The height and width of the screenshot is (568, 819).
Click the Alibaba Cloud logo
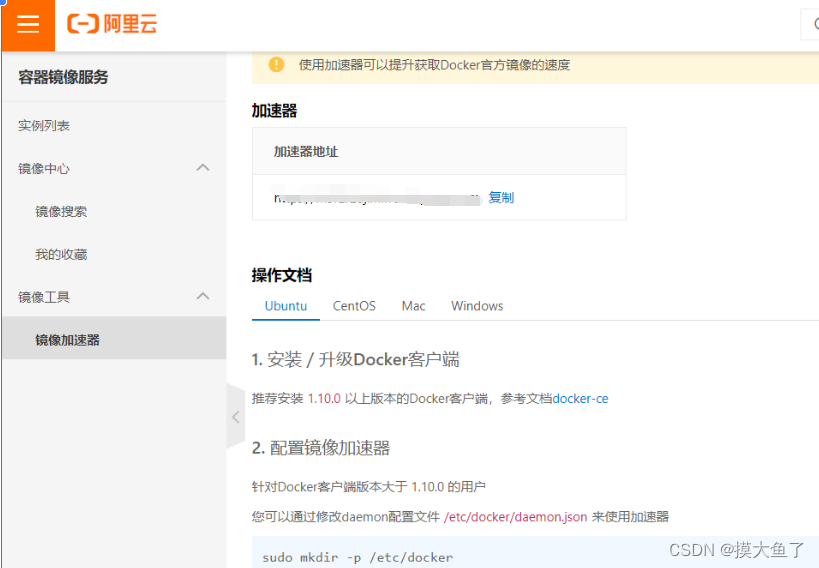pyautogui.click(x=112, y=24)
